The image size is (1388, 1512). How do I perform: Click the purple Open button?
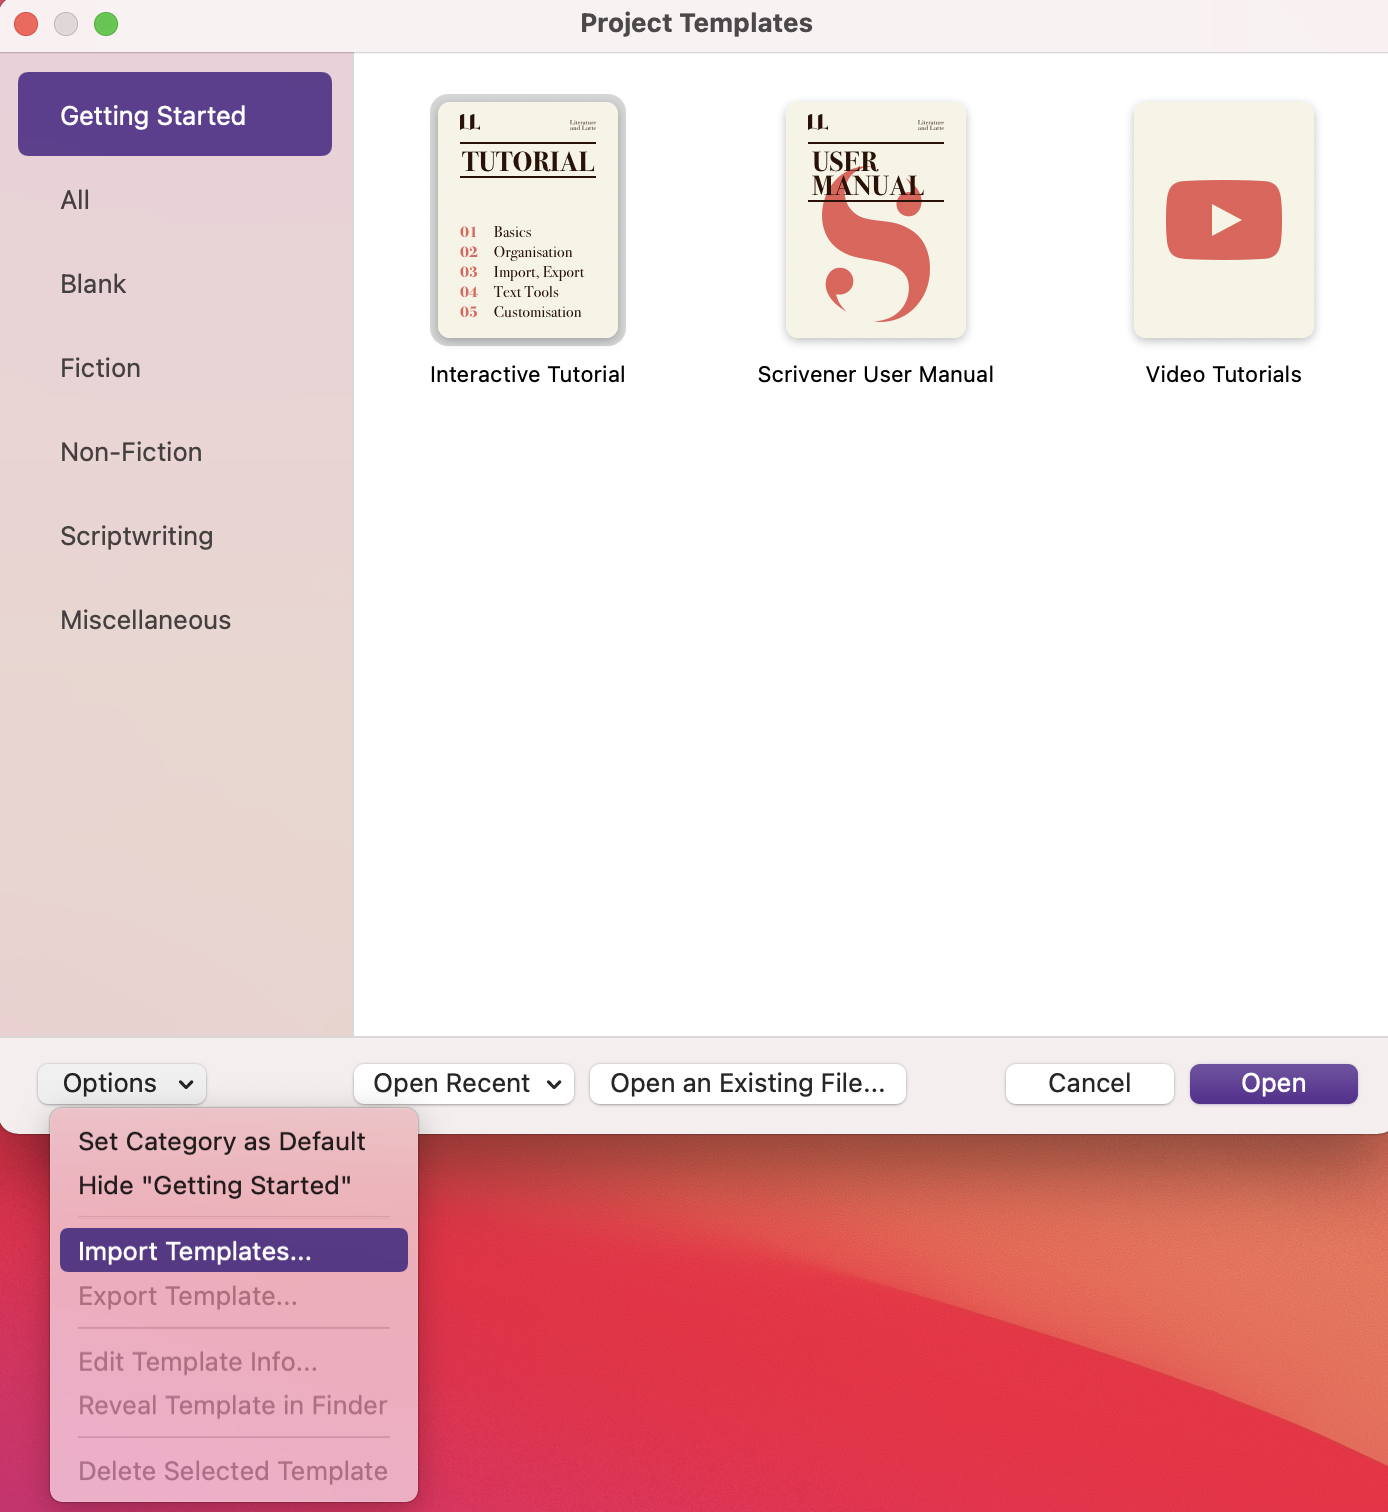click(1274, 1084)
